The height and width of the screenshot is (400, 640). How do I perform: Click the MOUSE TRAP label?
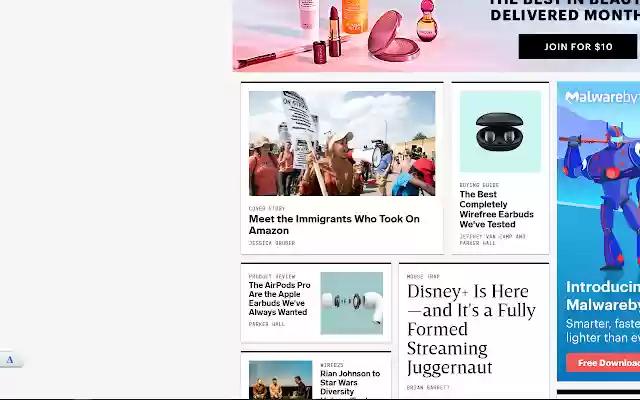(423, 276)
